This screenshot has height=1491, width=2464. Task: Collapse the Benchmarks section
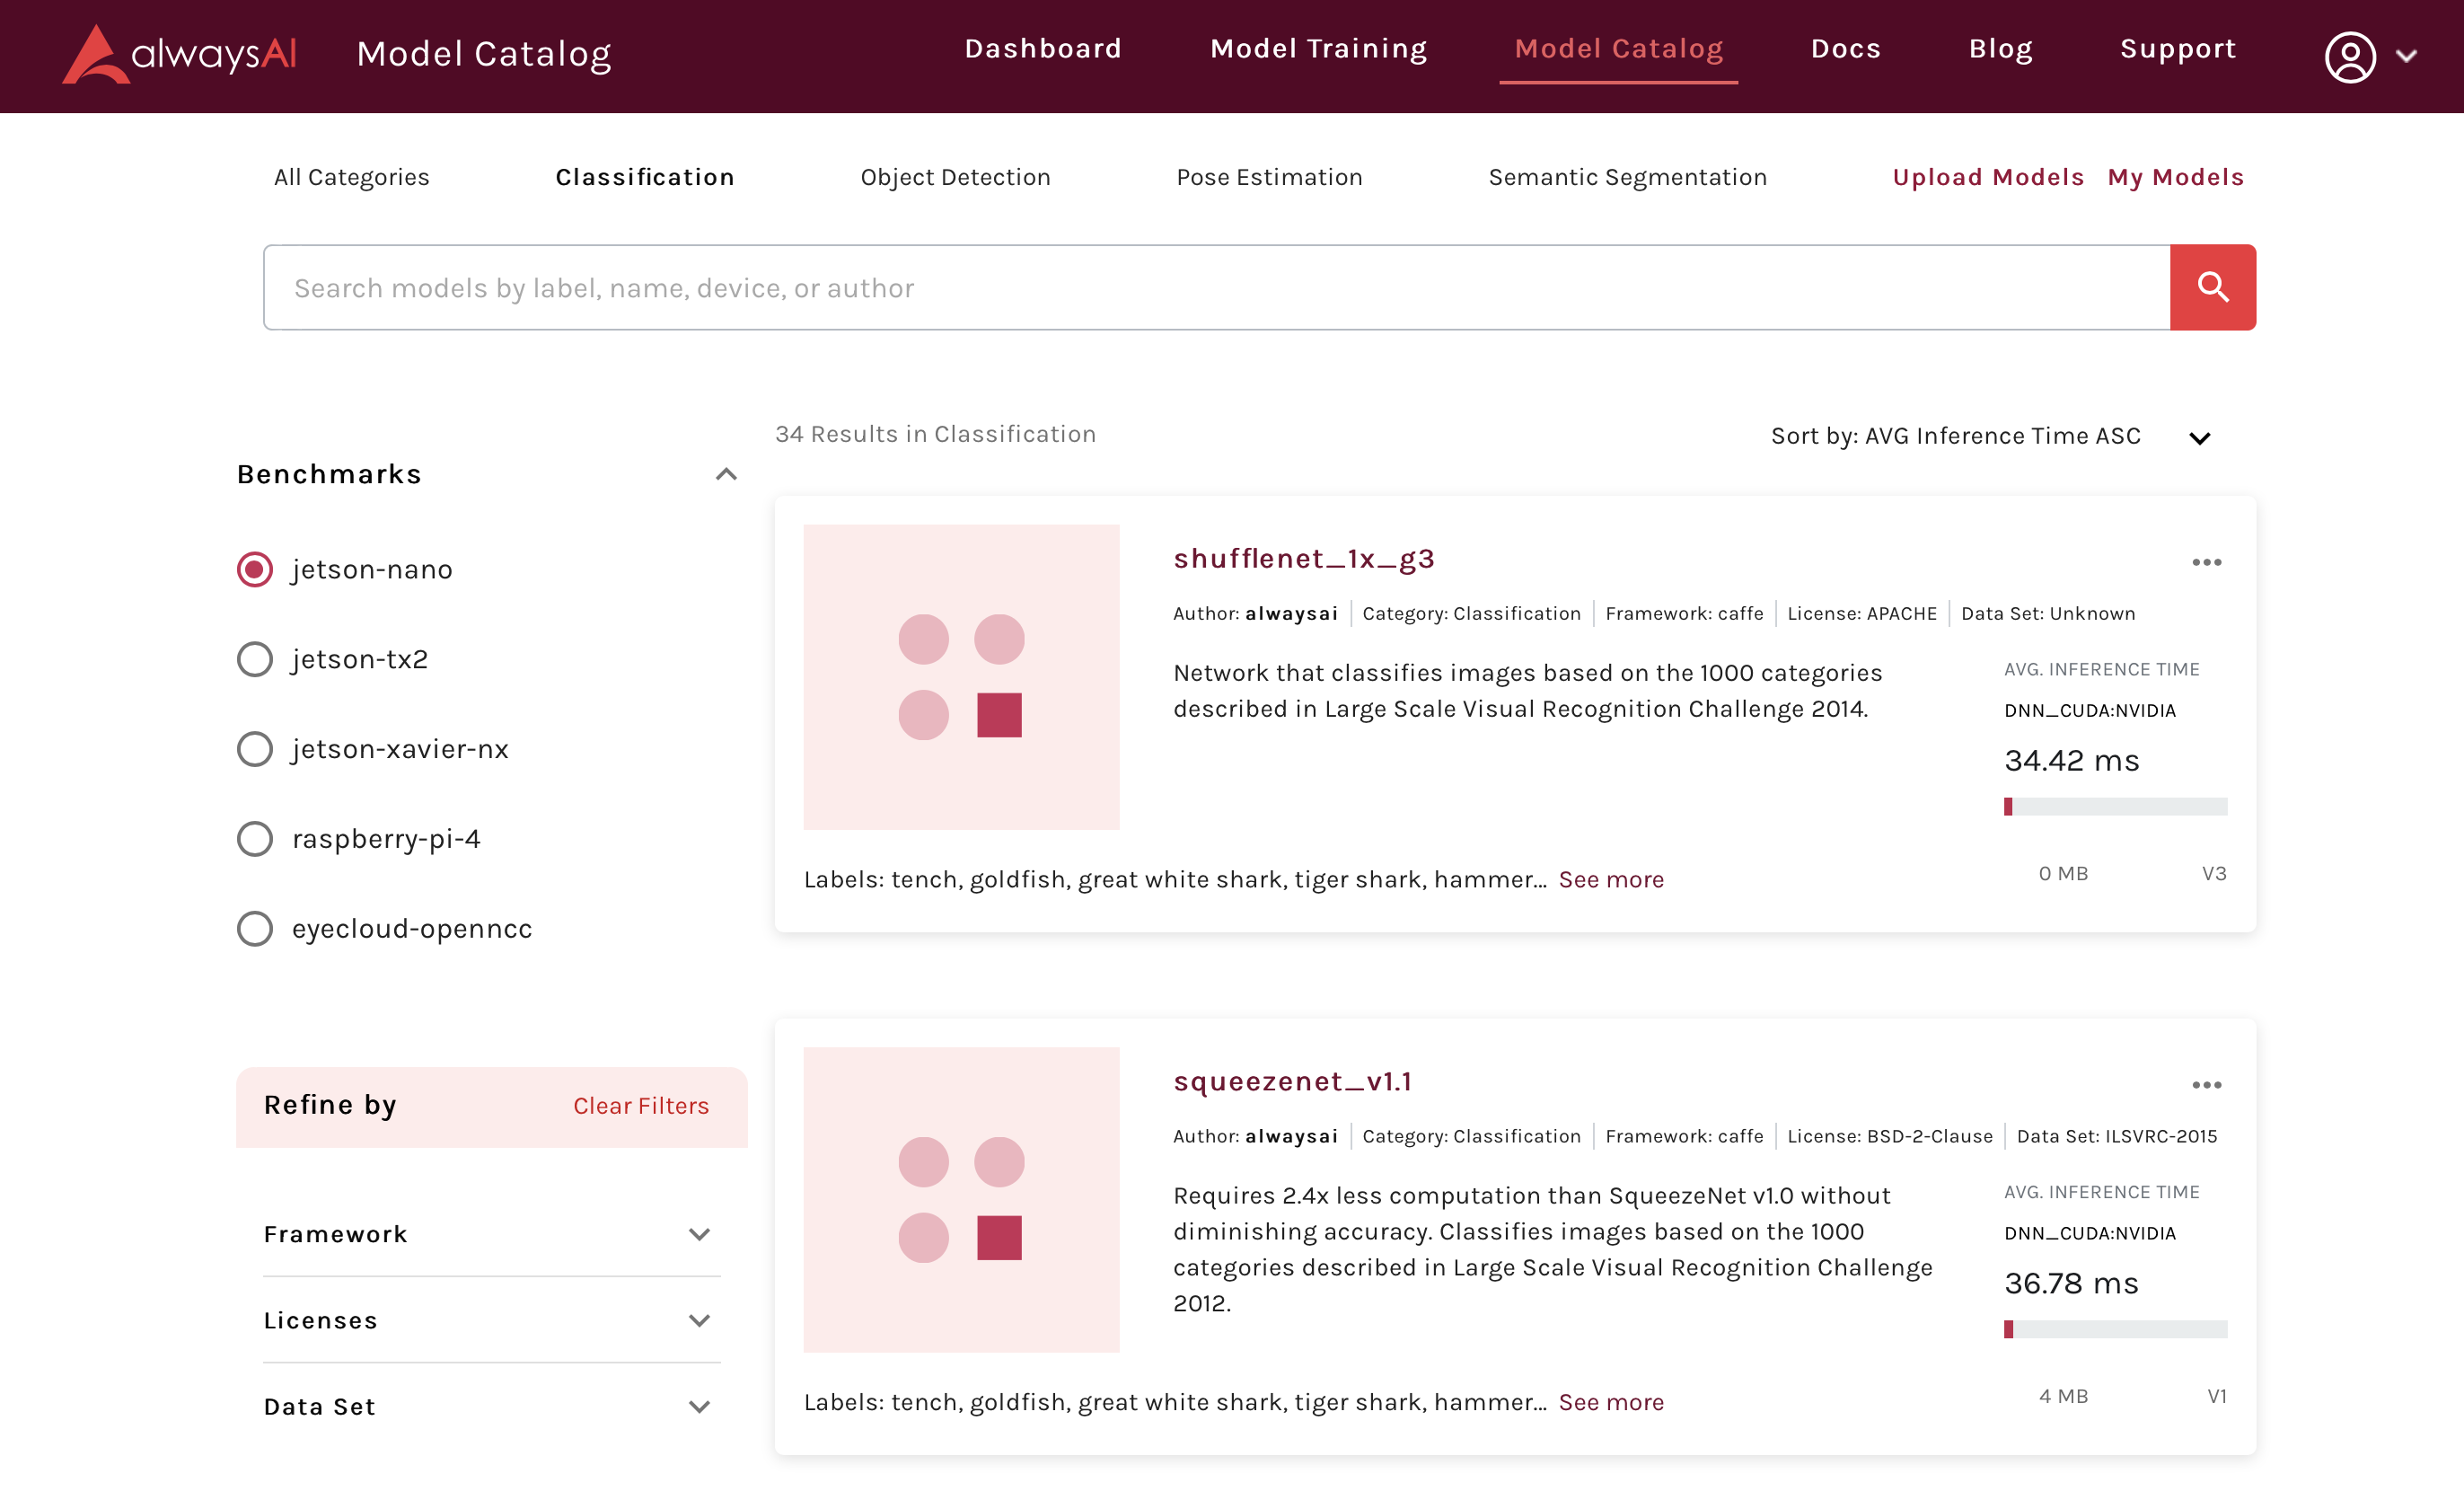(x=726, y=474)
